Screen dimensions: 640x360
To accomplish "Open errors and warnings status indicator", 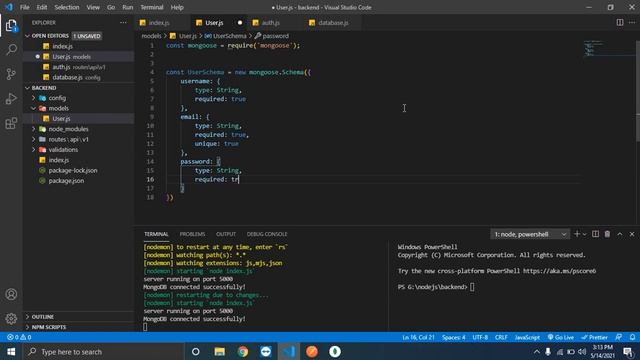I will (19, 337).
